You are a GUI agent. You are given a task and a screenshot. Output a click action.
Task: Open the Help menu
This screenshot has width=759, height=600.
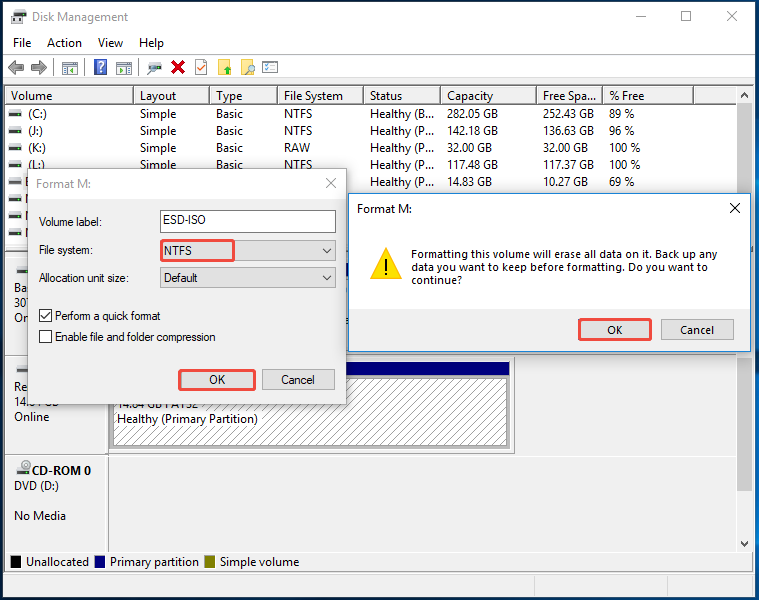click(152, 43)
